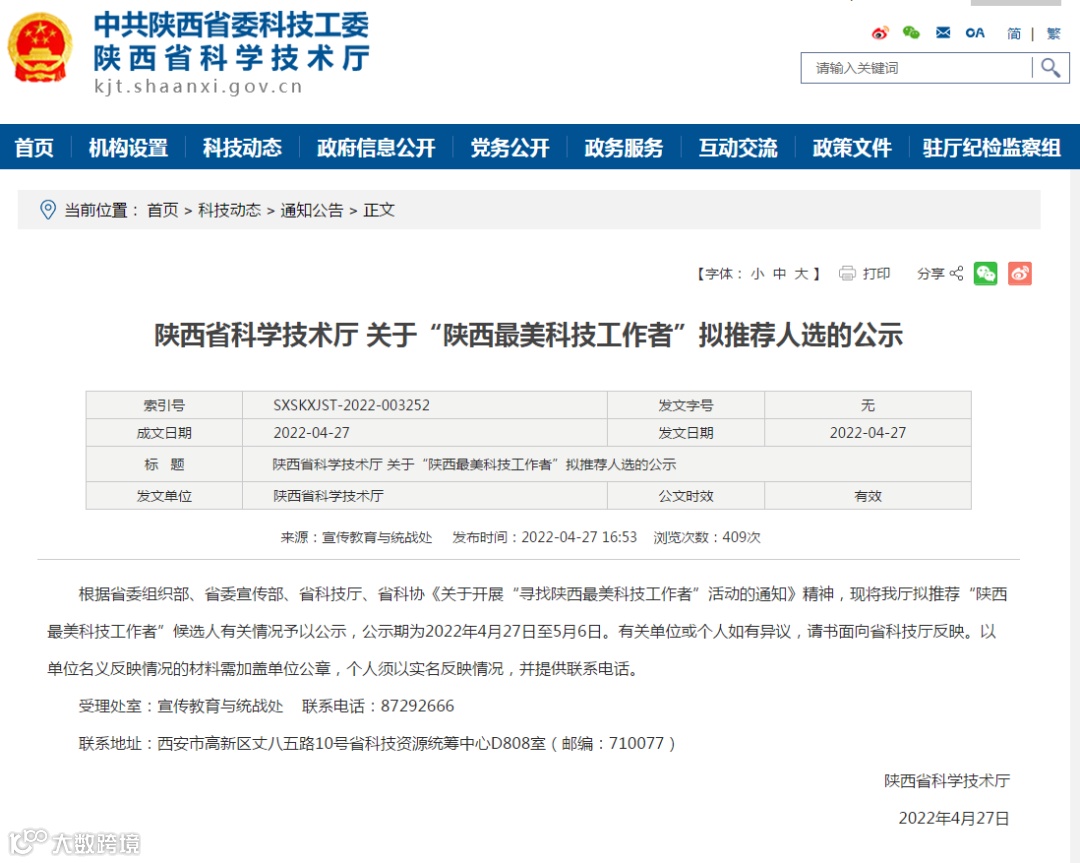The width and height of the screenshot is (1080, 863).
Task: Open the 机构设置 navigation item
Action: [x=128, y=147]
